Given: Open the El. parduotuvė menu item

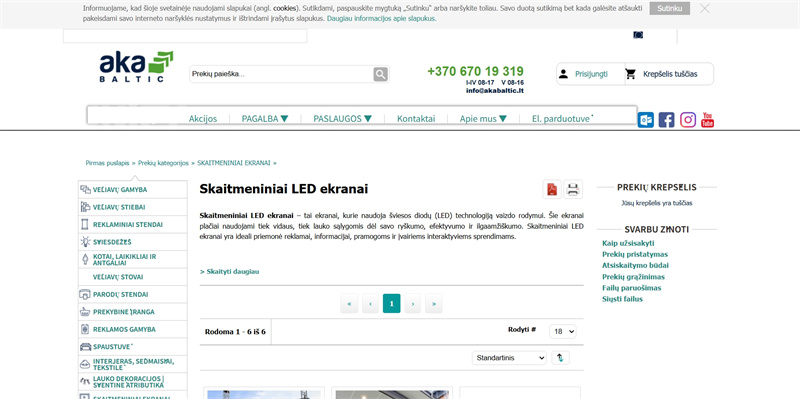Looking at the screenshot, I should pos(562,118).
